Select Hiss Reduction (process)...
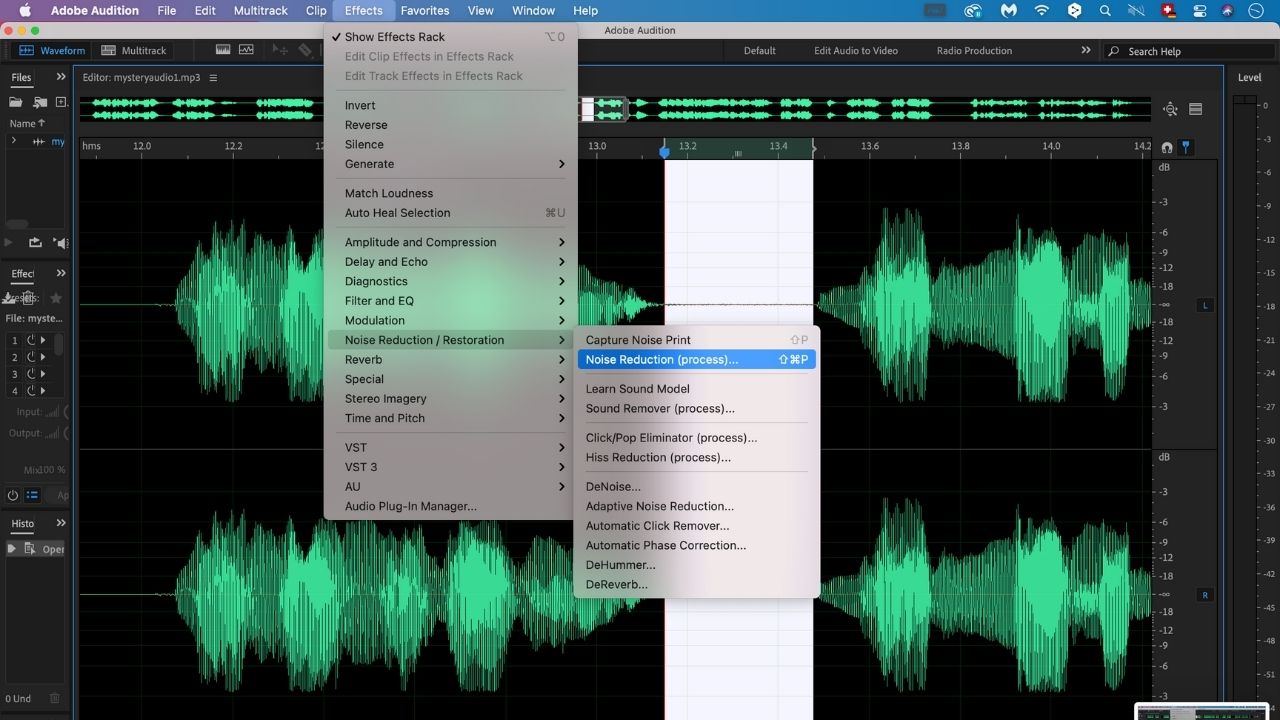Viewport: 1280px width, 720px height. (x=697, y=457)
